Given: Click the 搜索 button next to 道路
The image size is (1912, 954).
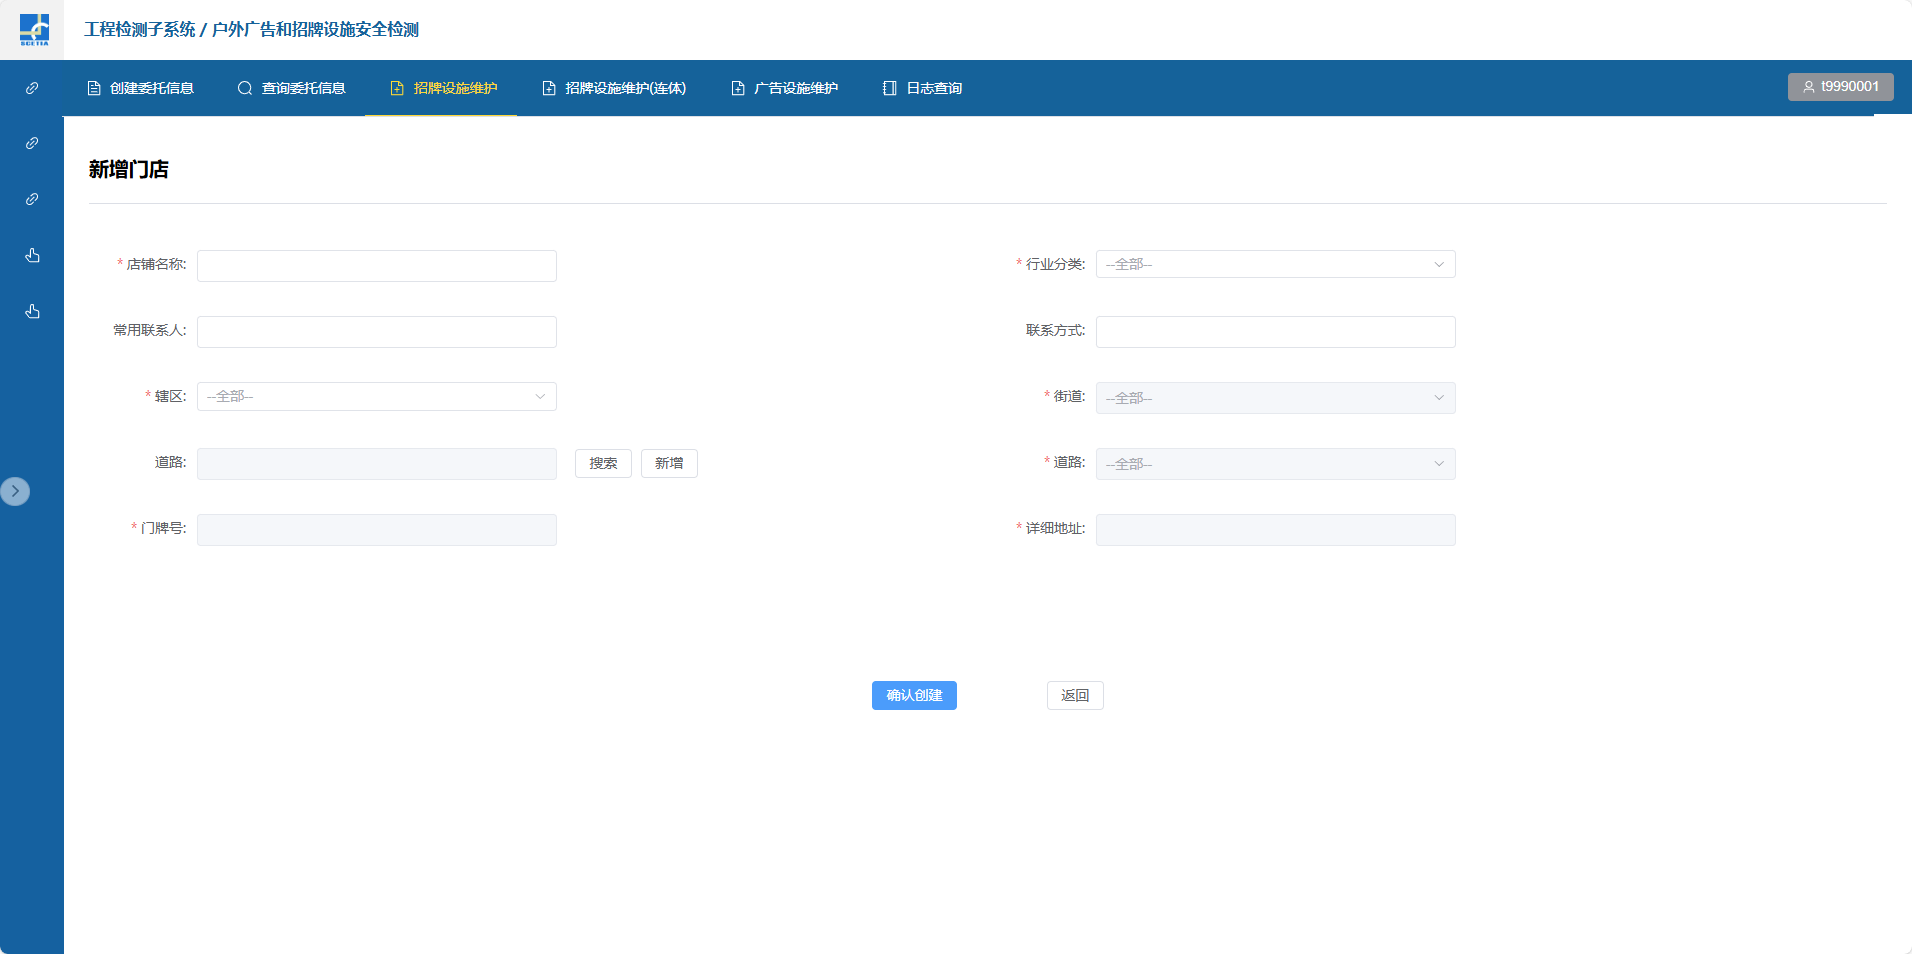Looking at the screenshot, I should (603, 463).
